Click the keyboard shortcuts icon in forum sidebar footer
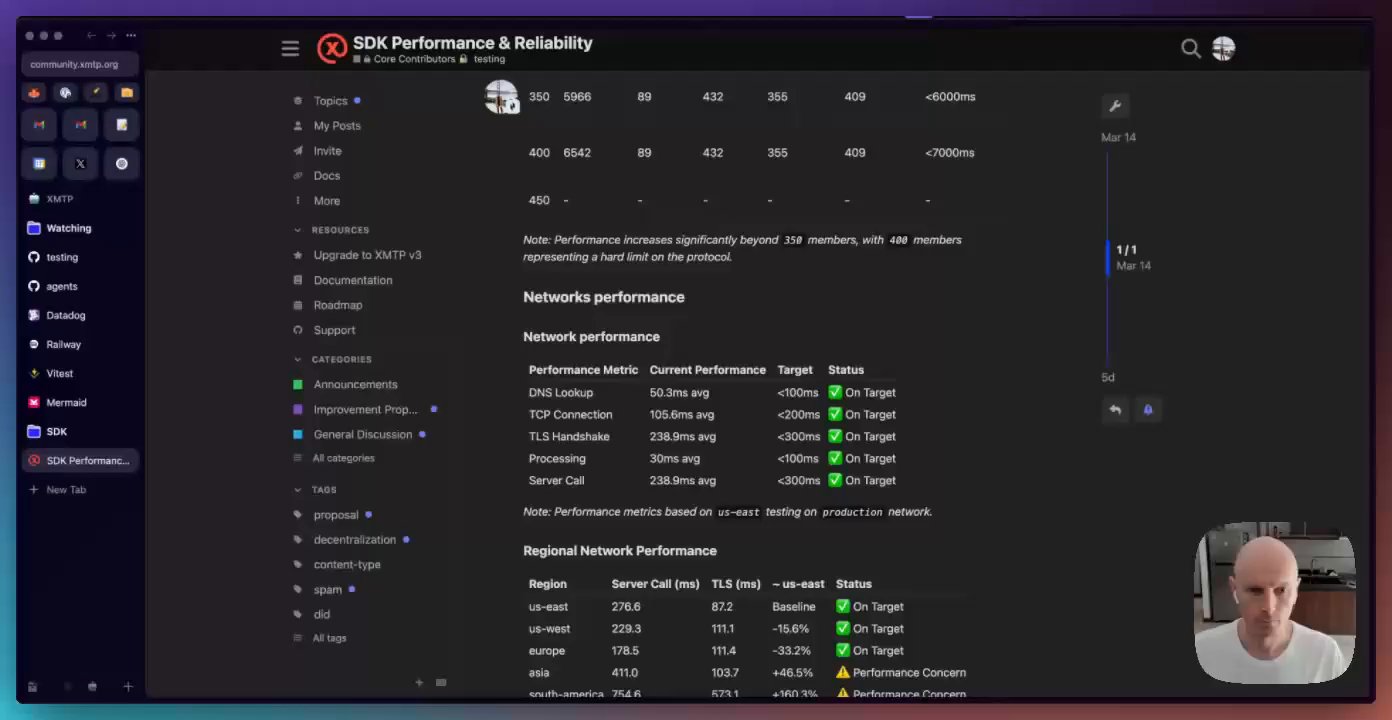This screenshot has width=1392, height=720. [441, 683]
